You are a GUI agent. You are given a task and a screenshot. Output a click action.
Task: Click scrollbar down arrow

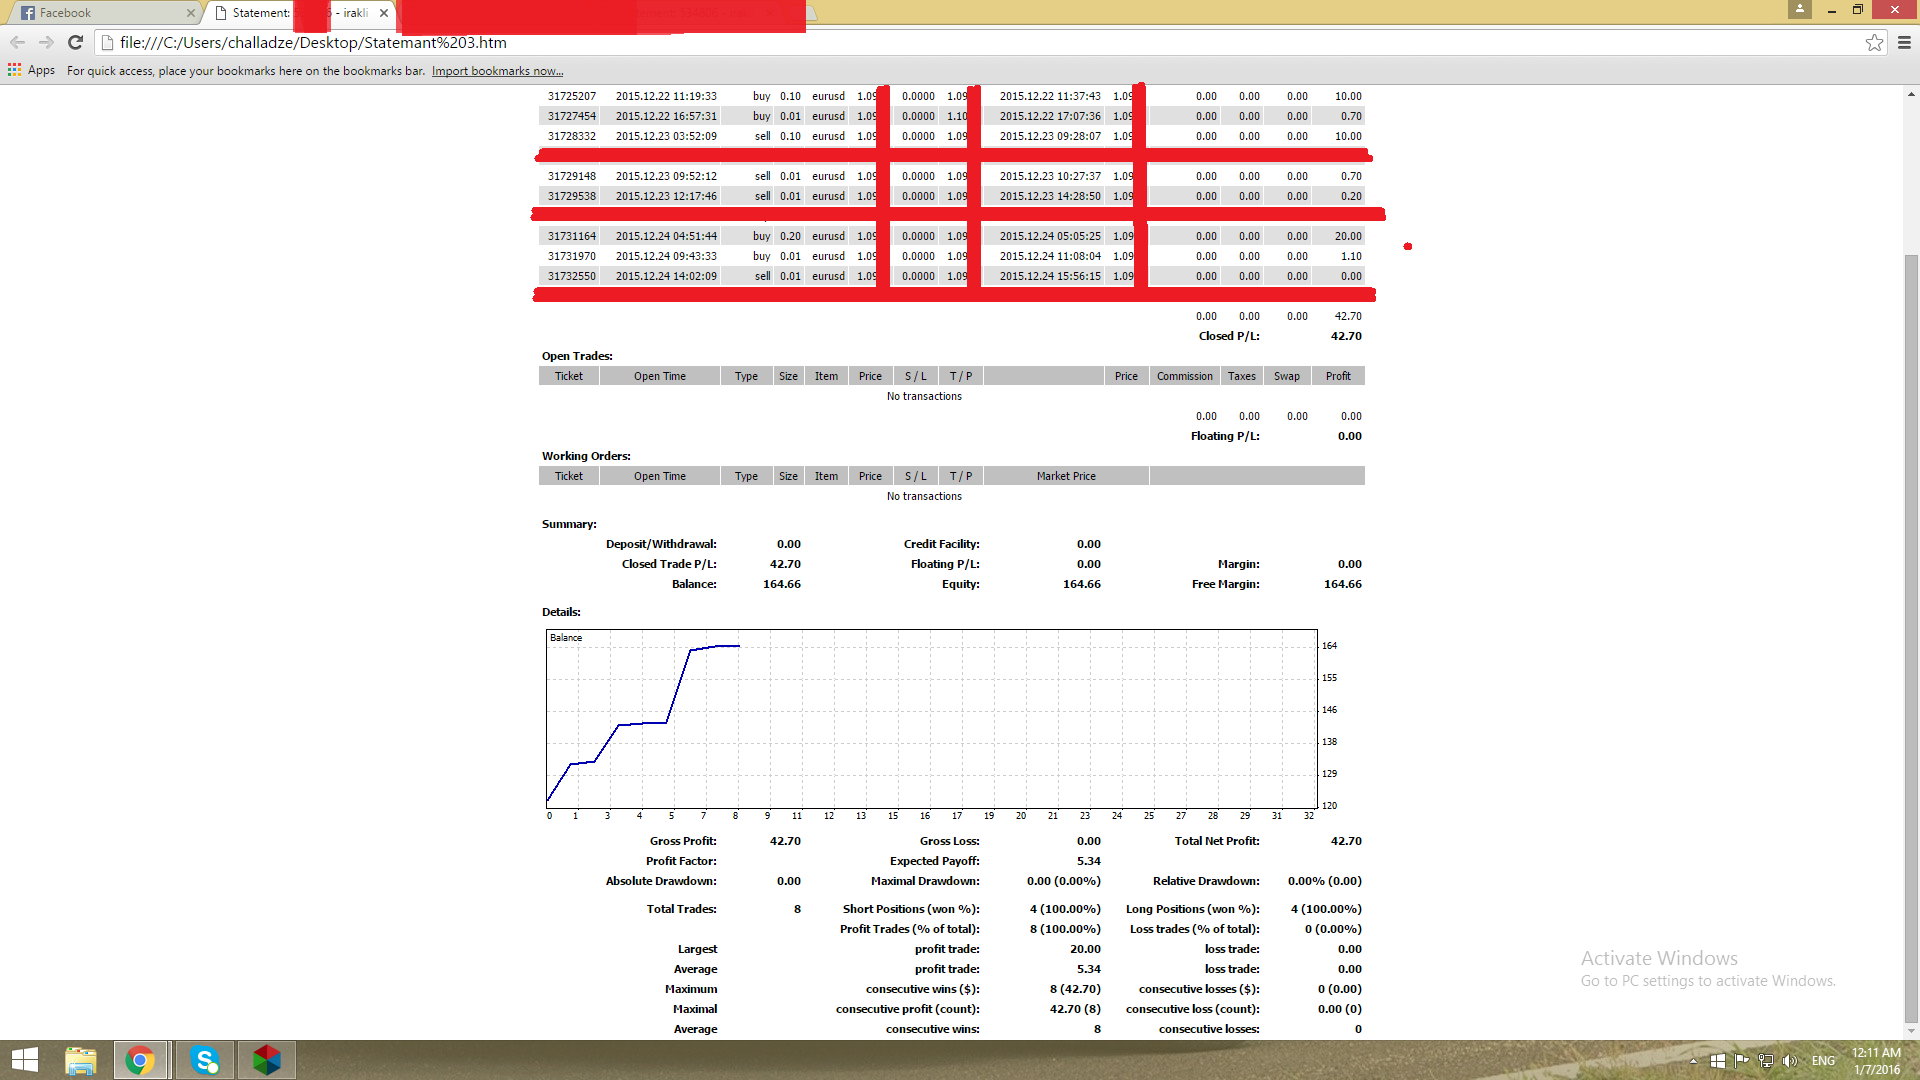click(x=1911, y=1031)
